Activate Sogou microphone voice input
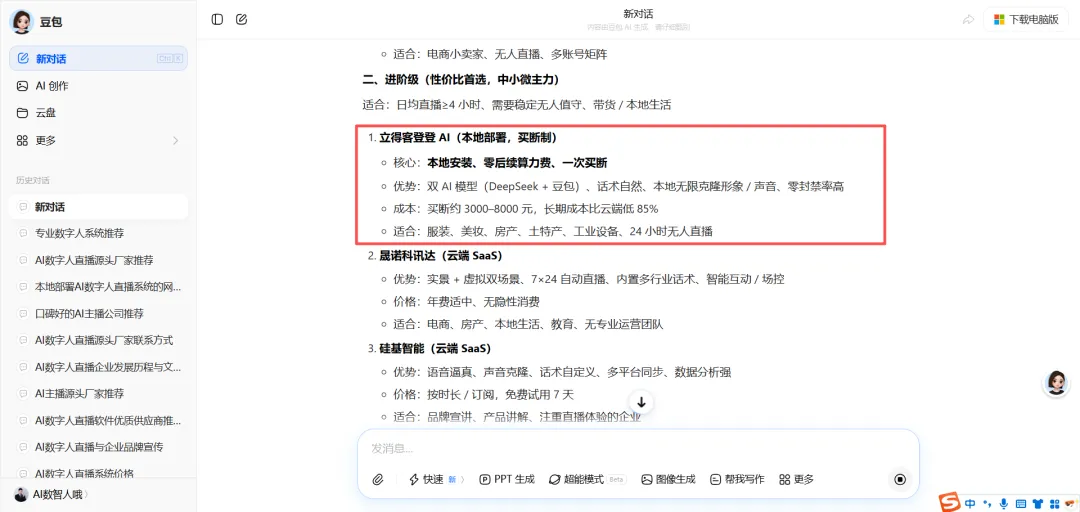The width and height of the screenshot is (1080, 512). point(1004,503)
